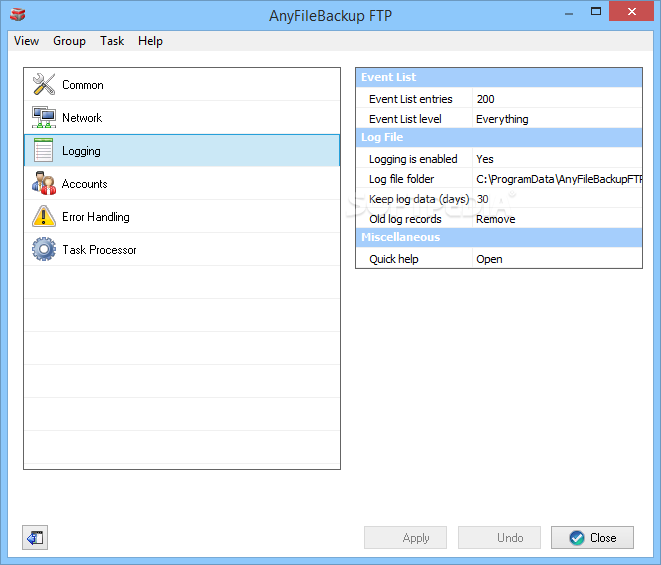This screenshot has height=565, width=661.
Task: Click the Accounts people icon
Action: coord(44,183)
